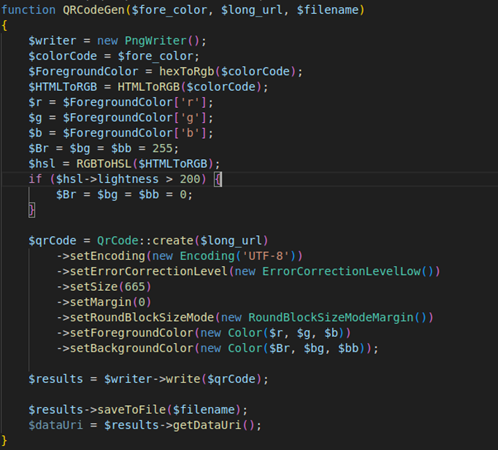The image size is (498, 450).
Task: Click setBackgroundColor method call
Action: click(x=132, y=348)
